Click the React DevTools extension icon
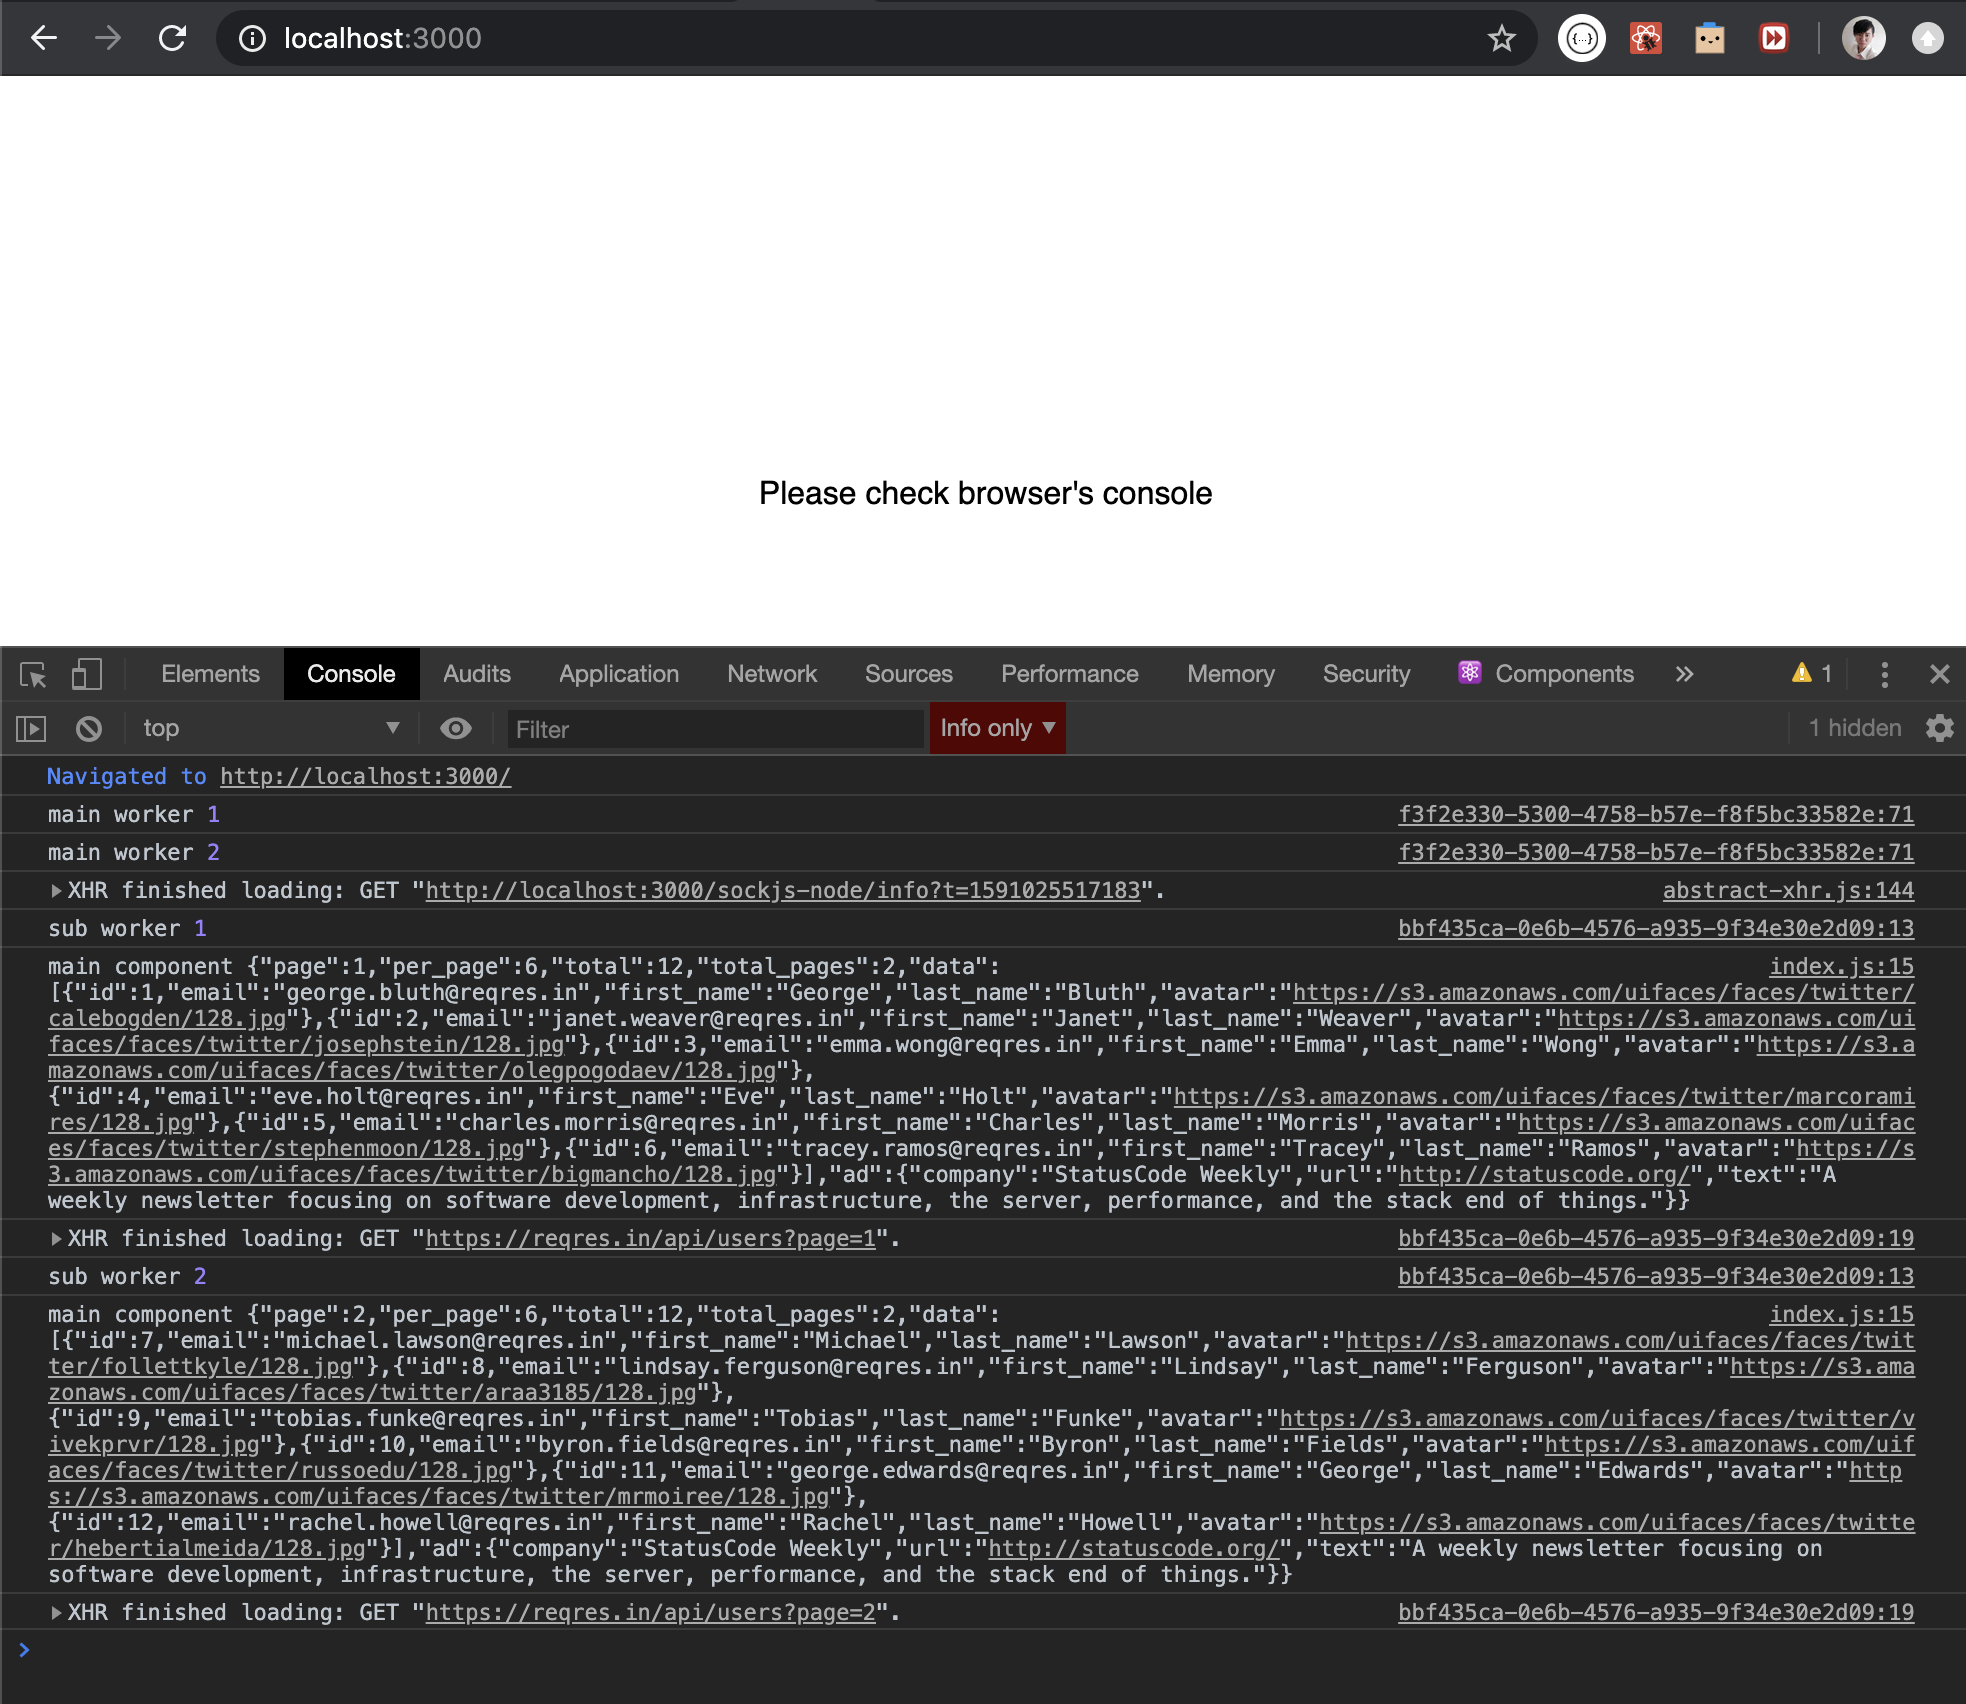 [x=1645, y=39]
